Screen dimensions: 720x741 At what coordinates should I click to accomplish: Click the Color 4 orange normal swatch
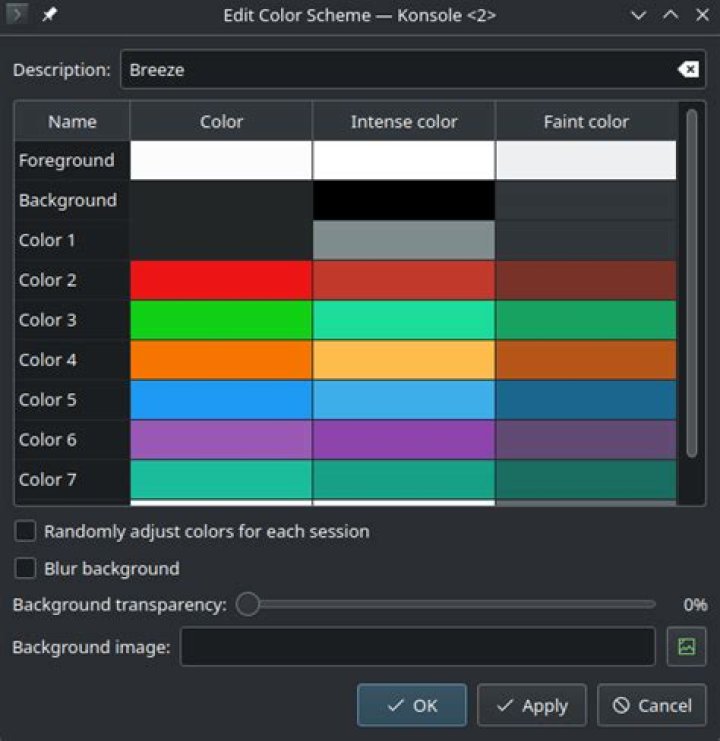[221, 360]
